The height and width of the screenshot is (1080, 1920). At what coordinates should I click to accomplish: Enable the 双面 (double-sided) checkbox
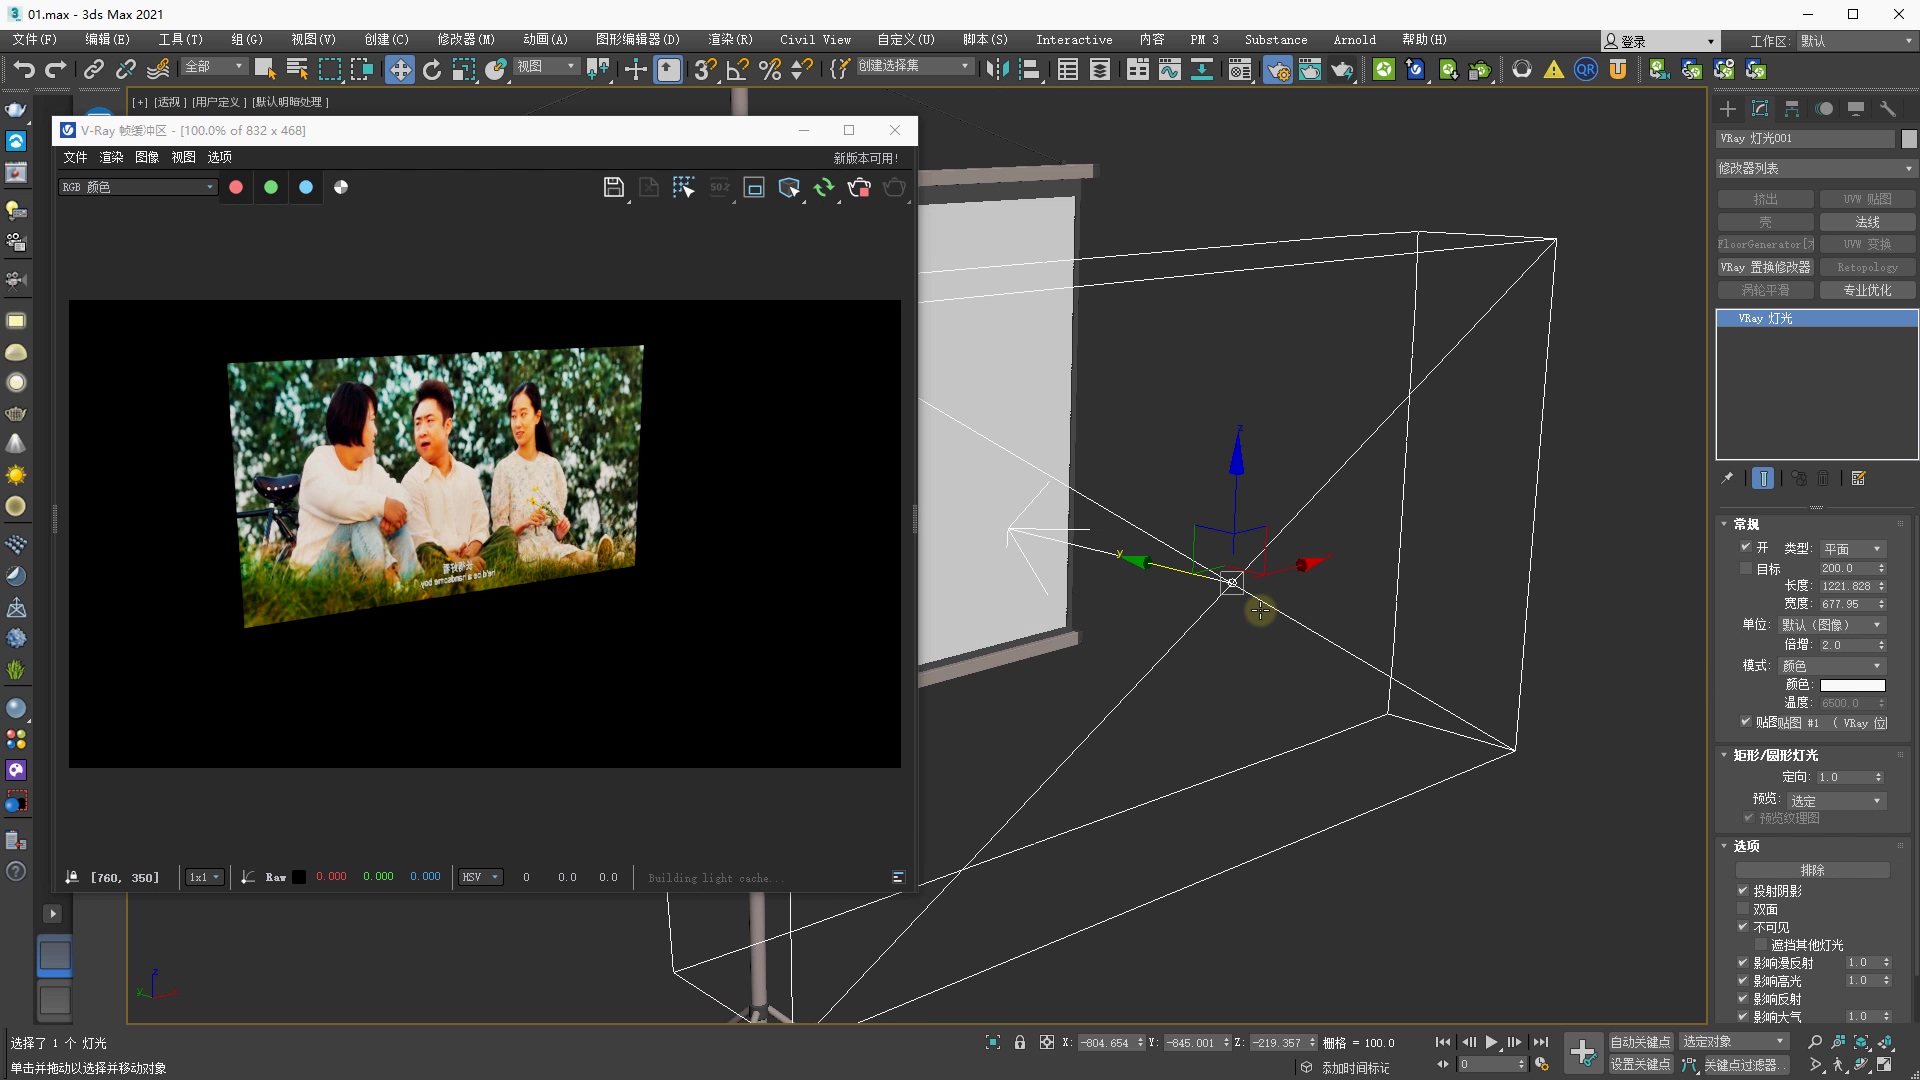click(x=1743, y=909)
